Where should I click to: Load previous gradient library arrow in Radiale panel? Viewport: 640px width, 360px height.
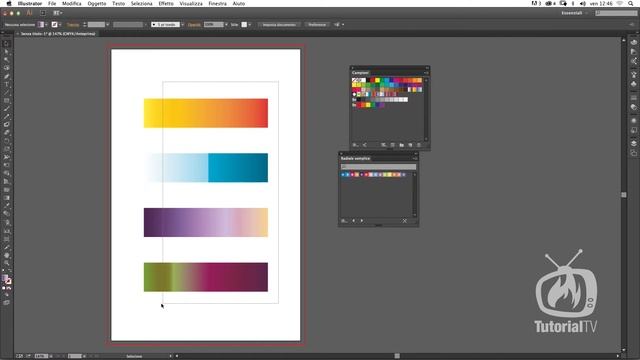[353, 221]
